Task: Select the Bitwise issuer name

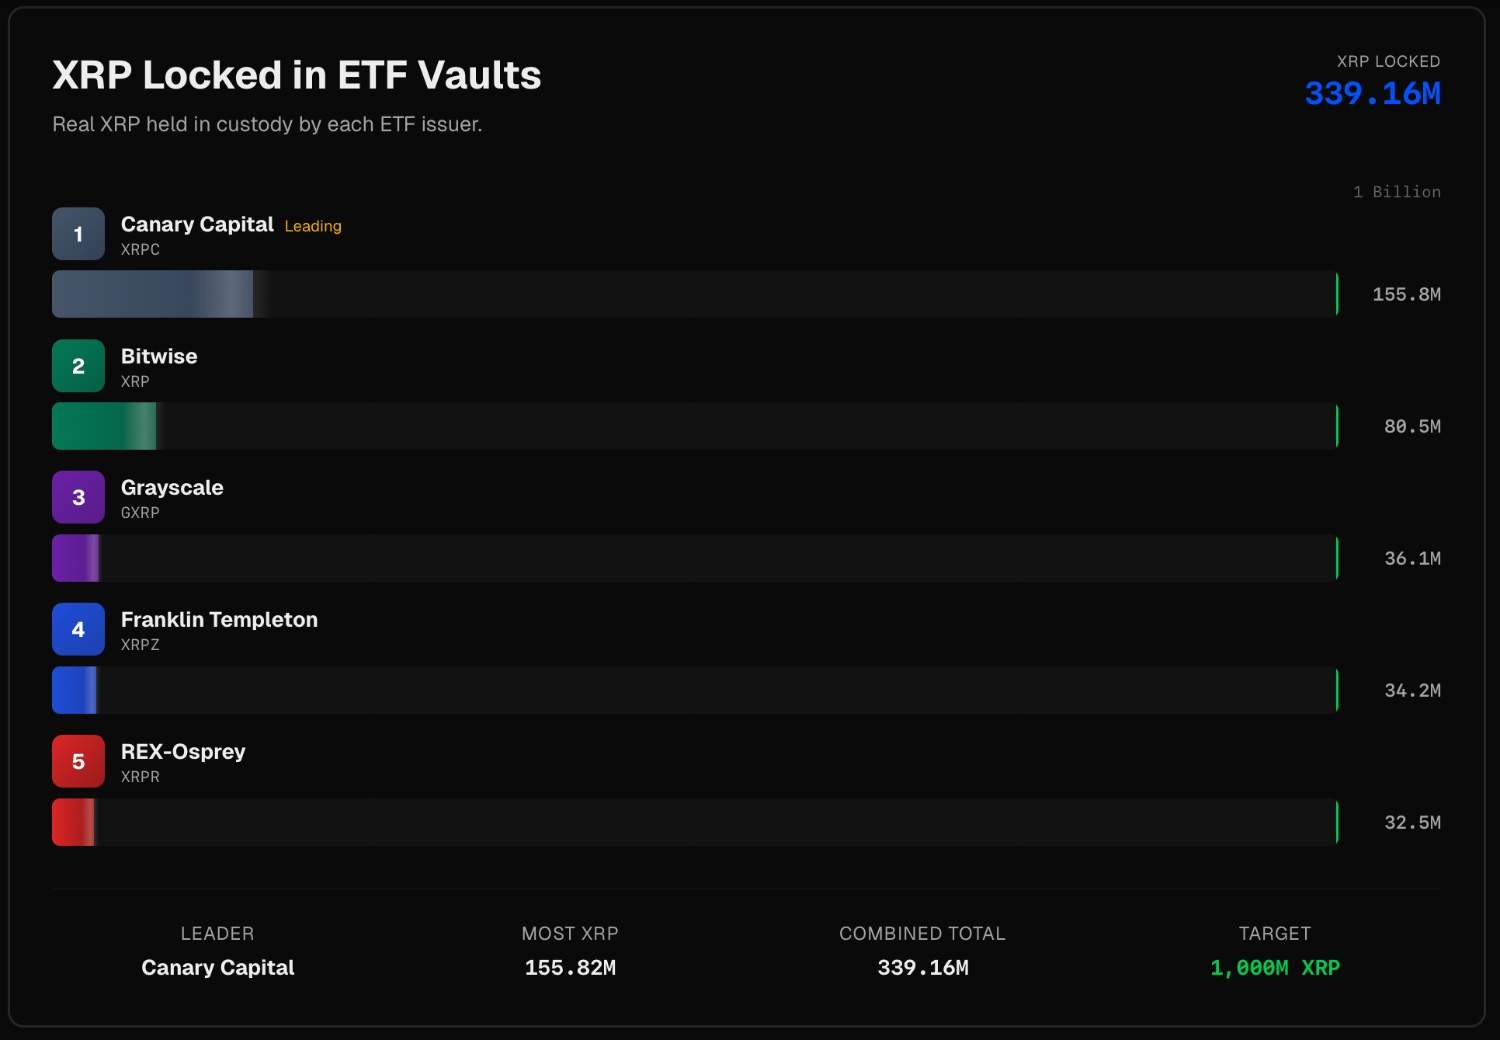Action: [159, 356]
